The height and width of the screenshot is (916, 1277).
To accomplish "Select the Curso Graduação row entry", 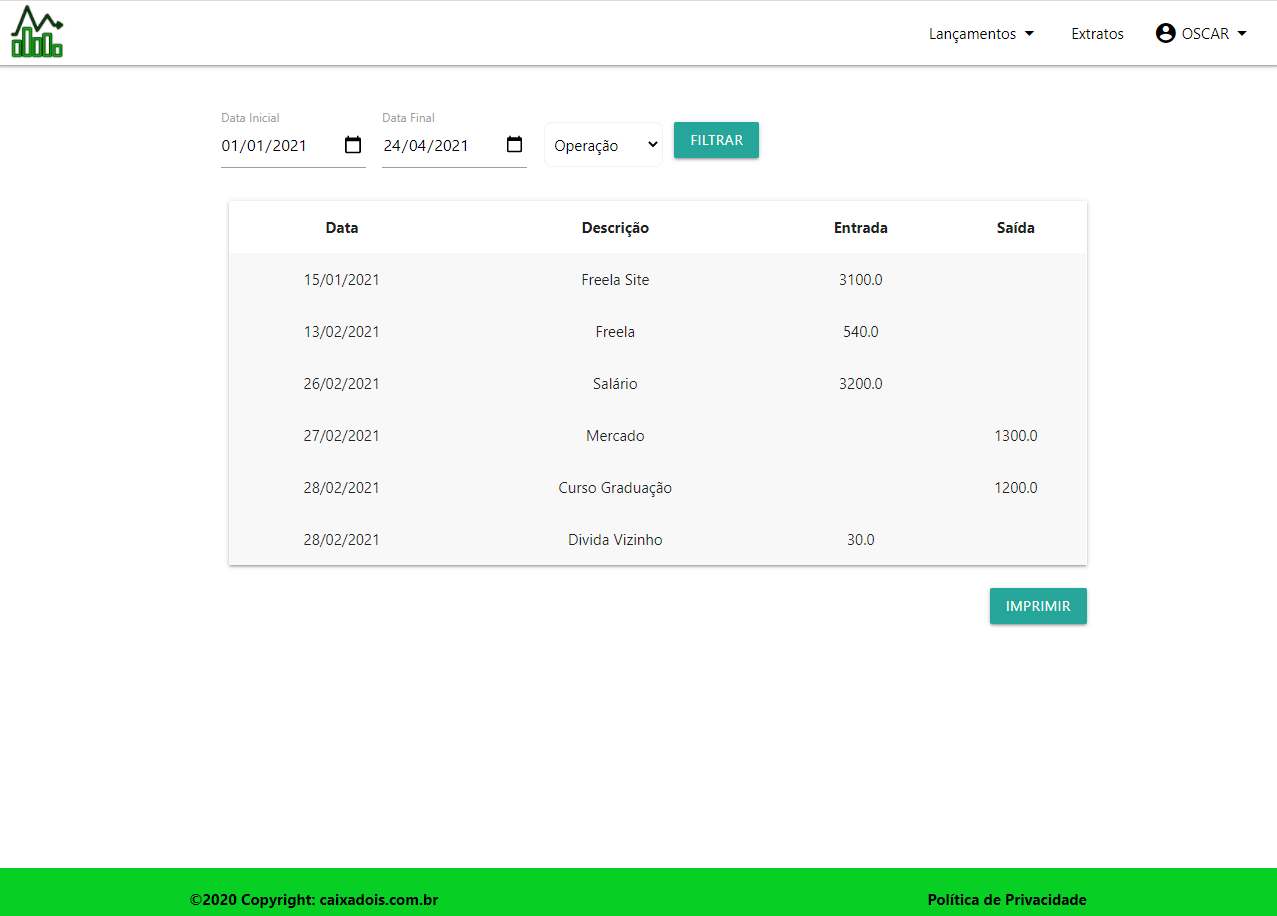I will [x=615, y=488].
